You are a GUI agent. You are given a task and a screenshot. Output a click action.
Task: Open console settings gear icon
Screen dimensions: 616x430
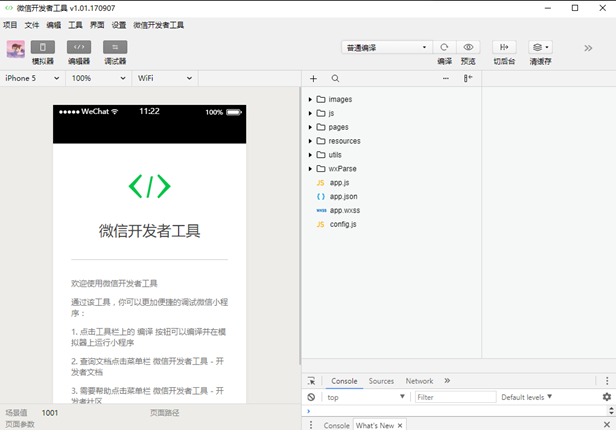(x=607, y=397)
